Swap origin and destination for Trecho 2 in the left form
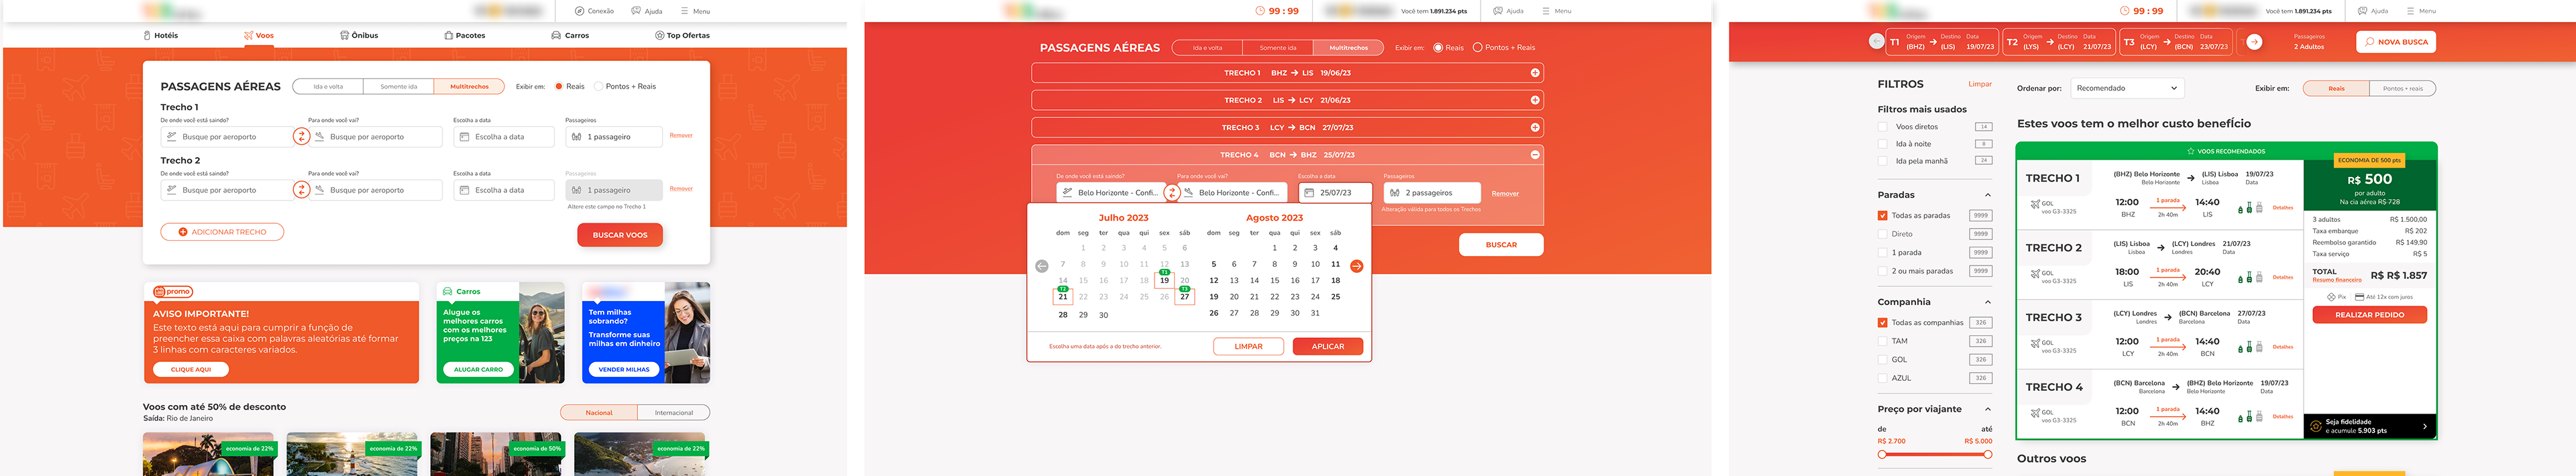Image resolution: width=2576 pixels, height=476 pixels. 301,189
